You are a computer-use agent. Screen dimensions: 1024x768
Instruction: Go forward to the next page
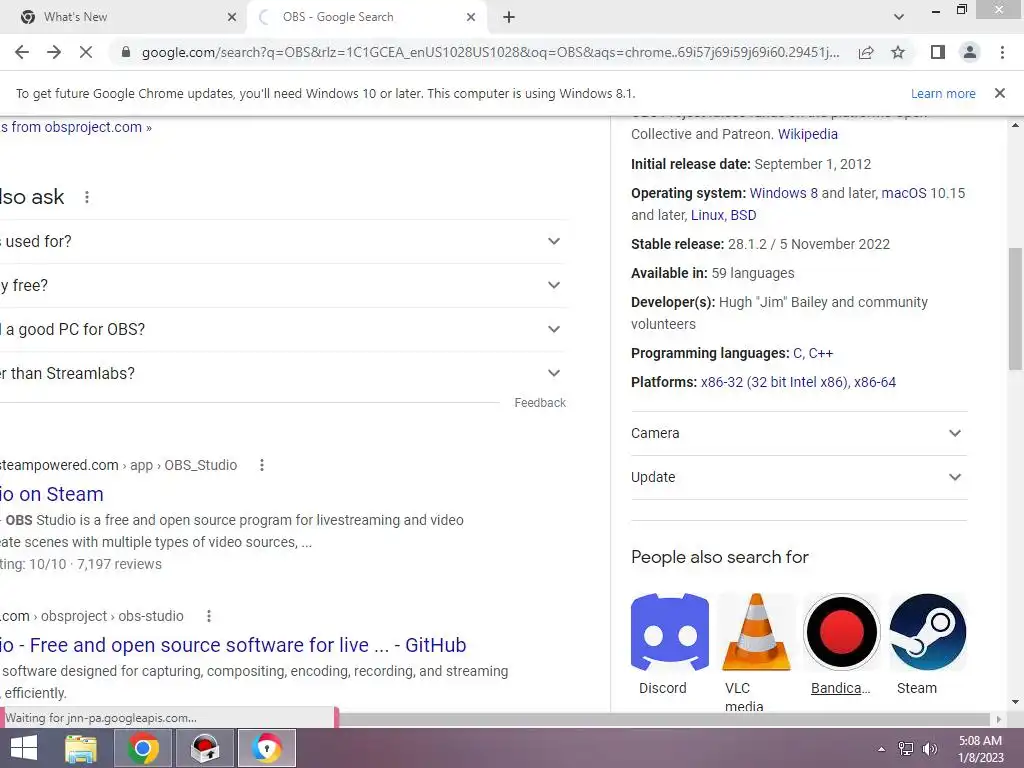tap(54, 52)
